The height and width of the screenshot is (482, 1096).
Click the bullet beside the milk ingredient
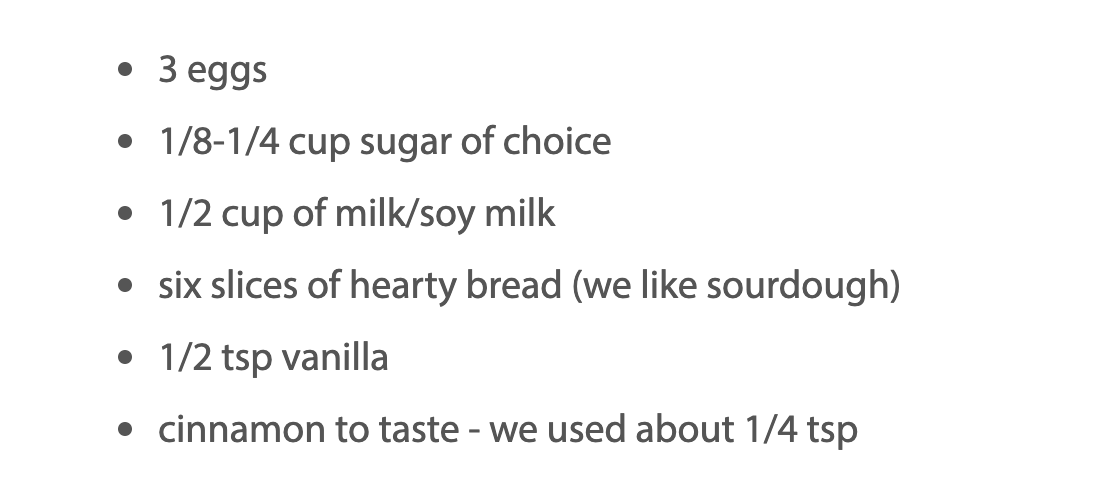click(x=125, y=213)
